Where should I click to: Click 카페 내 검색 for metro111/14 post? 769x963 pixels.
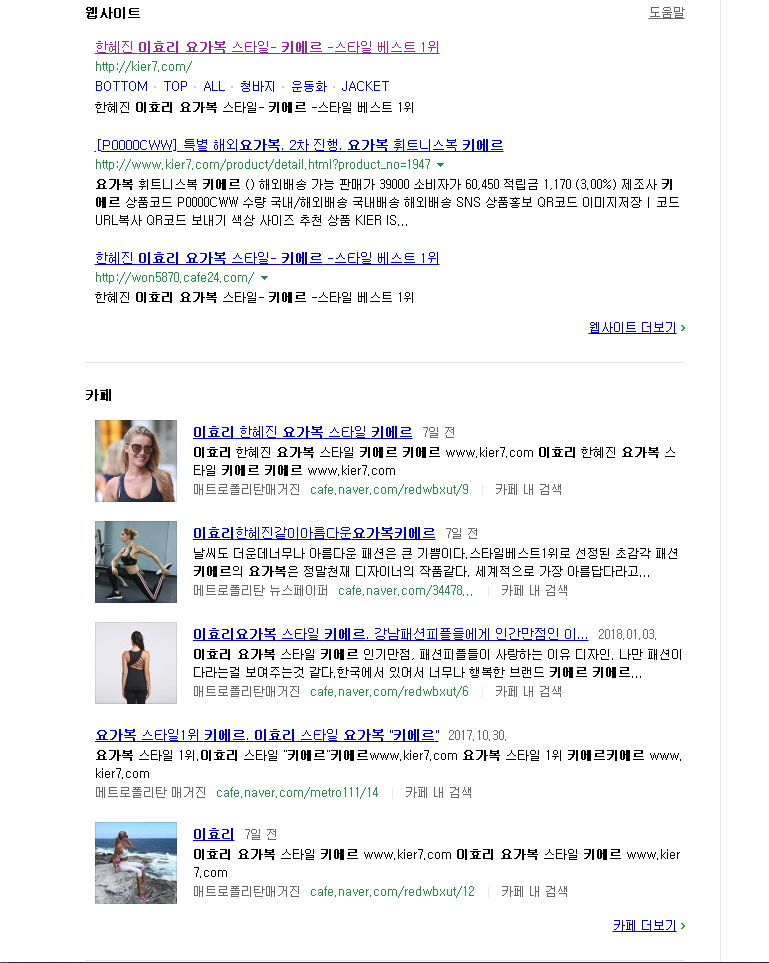click(439, 792)
